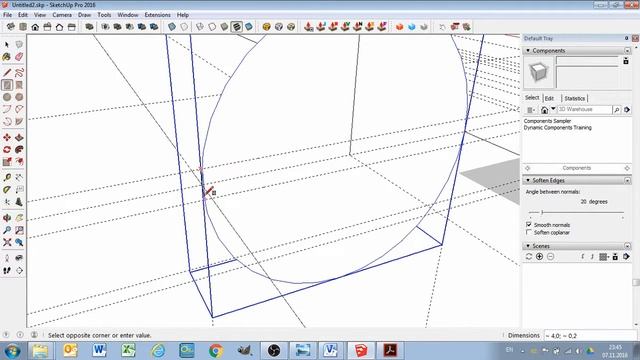Viewport: 640px width, 360px height.
Task: Open Chrome from taskbar
Action: coord(216,350)
